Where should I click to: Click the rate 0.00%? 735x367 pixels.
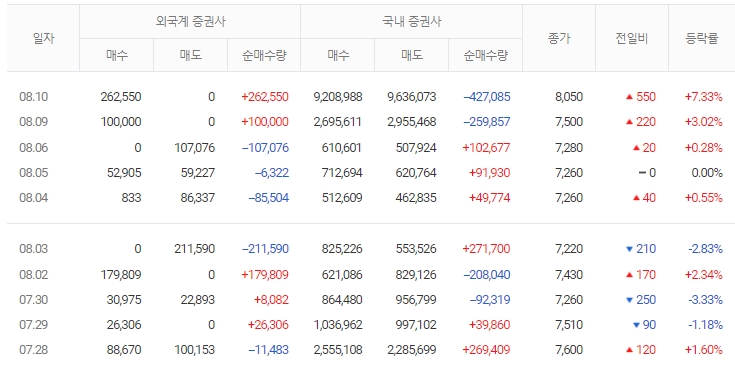tap(707, 173)
